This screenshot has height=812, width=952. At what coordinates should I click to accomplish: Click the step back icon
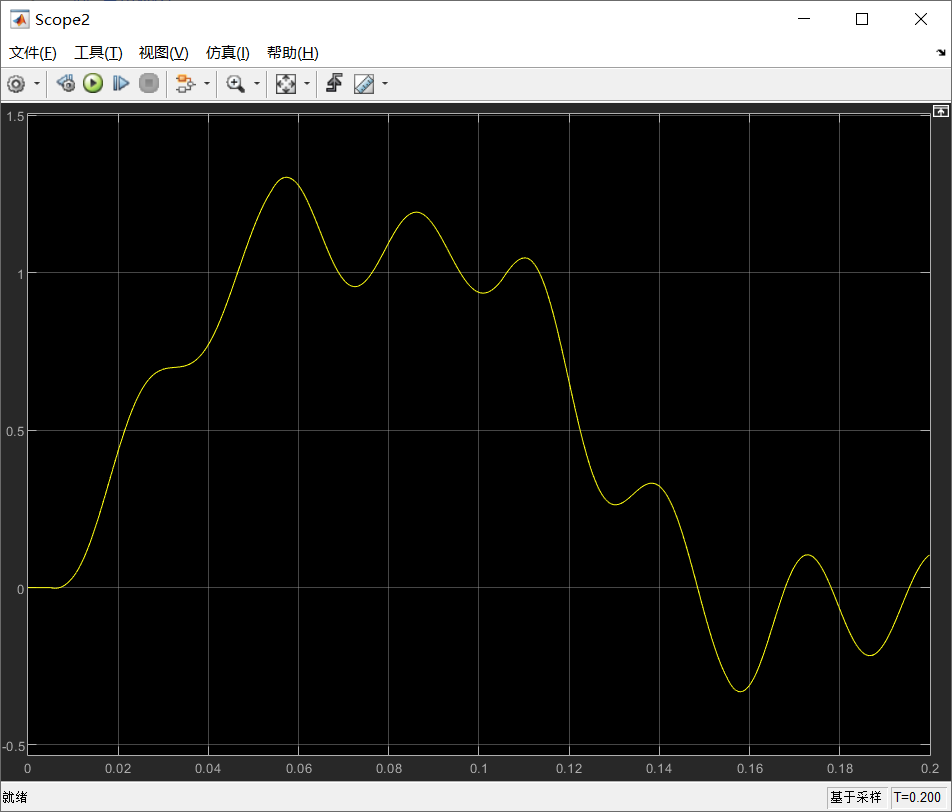66,83
